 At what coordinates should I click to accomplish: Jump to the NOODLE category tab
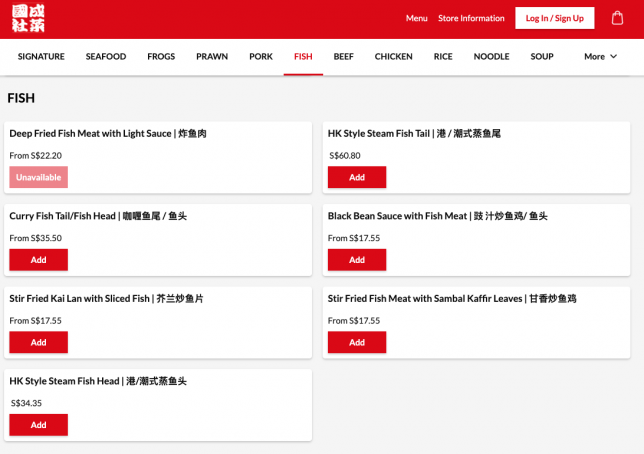[491, 57]
